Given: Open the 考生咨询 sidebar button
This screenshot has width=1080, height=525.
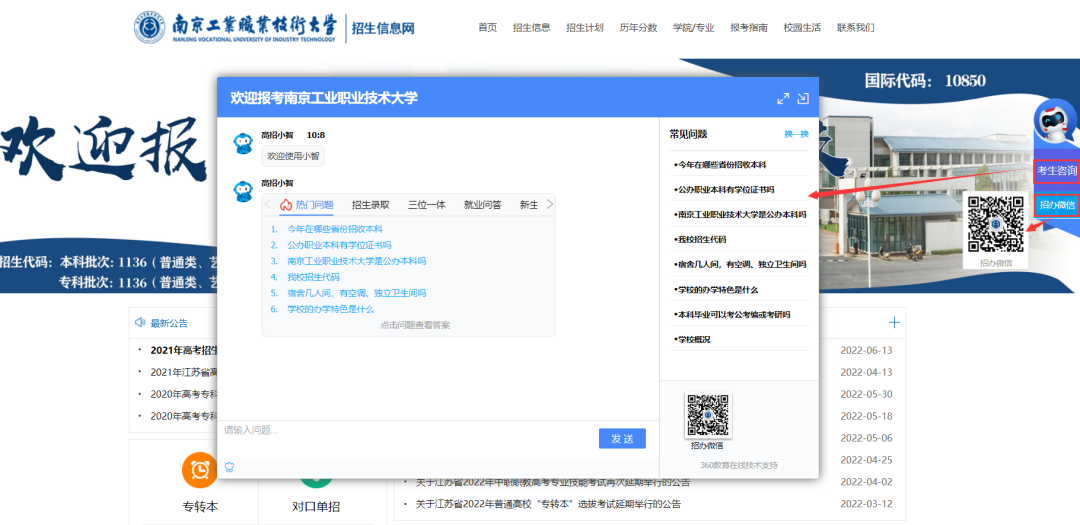Looking at the screenshot, I should 1056,171.
